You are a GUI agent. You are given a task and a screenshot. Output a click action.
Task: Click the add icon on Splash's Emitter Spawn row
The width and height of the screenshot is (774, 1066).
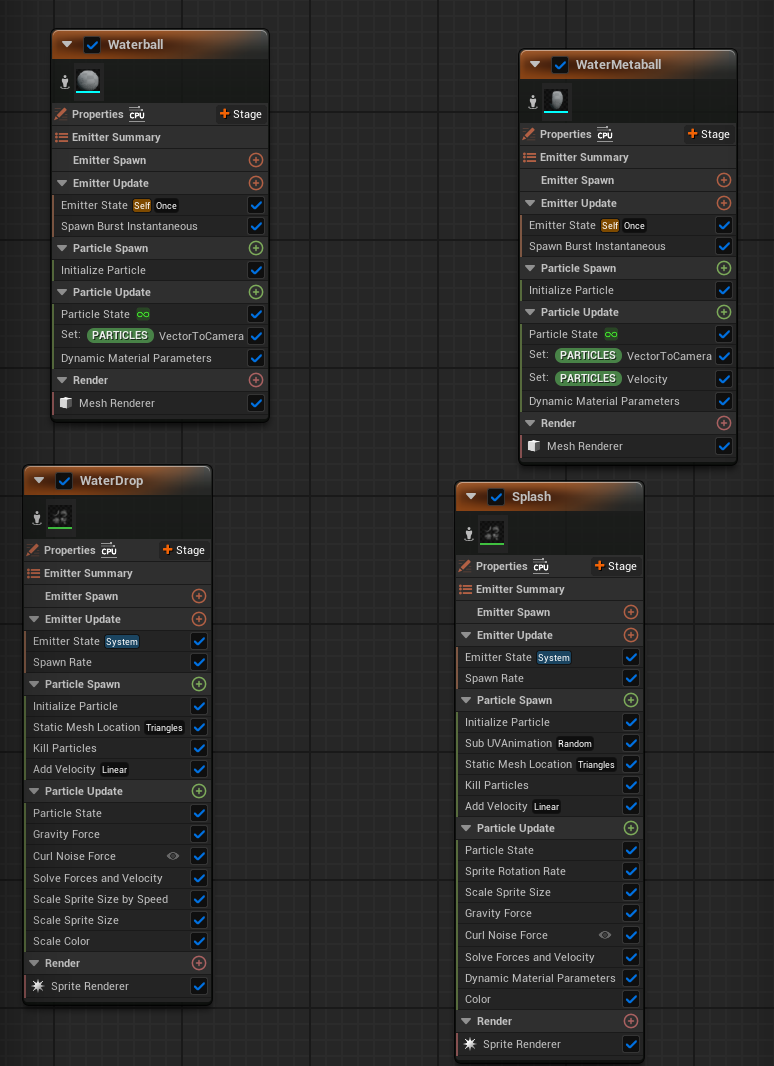click(x=630, y=612)
